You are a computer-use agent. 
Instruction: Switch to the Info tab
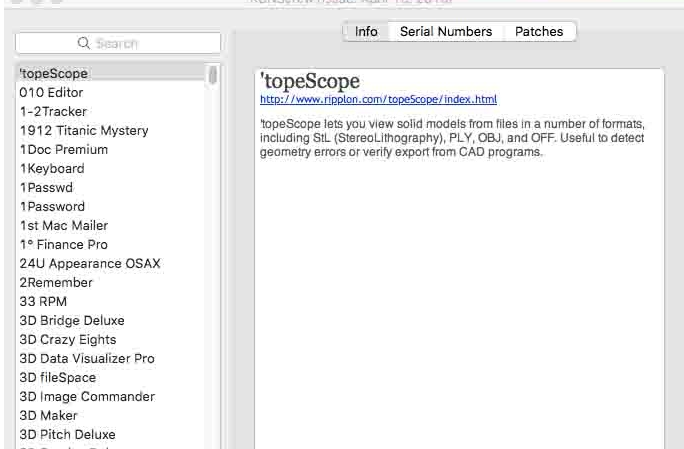(x=366, y=31)
